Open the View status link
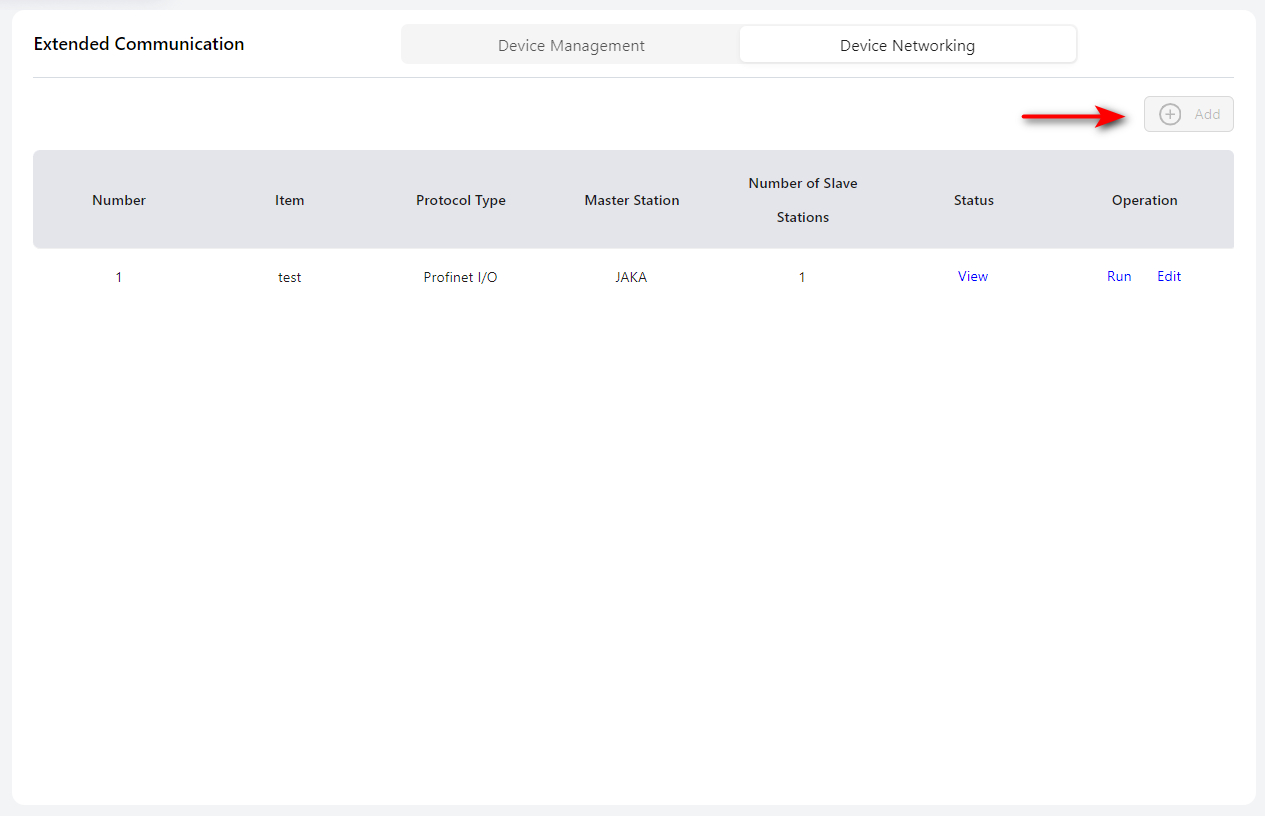Viewport: 1265px width, 816px height. (972, 277)
